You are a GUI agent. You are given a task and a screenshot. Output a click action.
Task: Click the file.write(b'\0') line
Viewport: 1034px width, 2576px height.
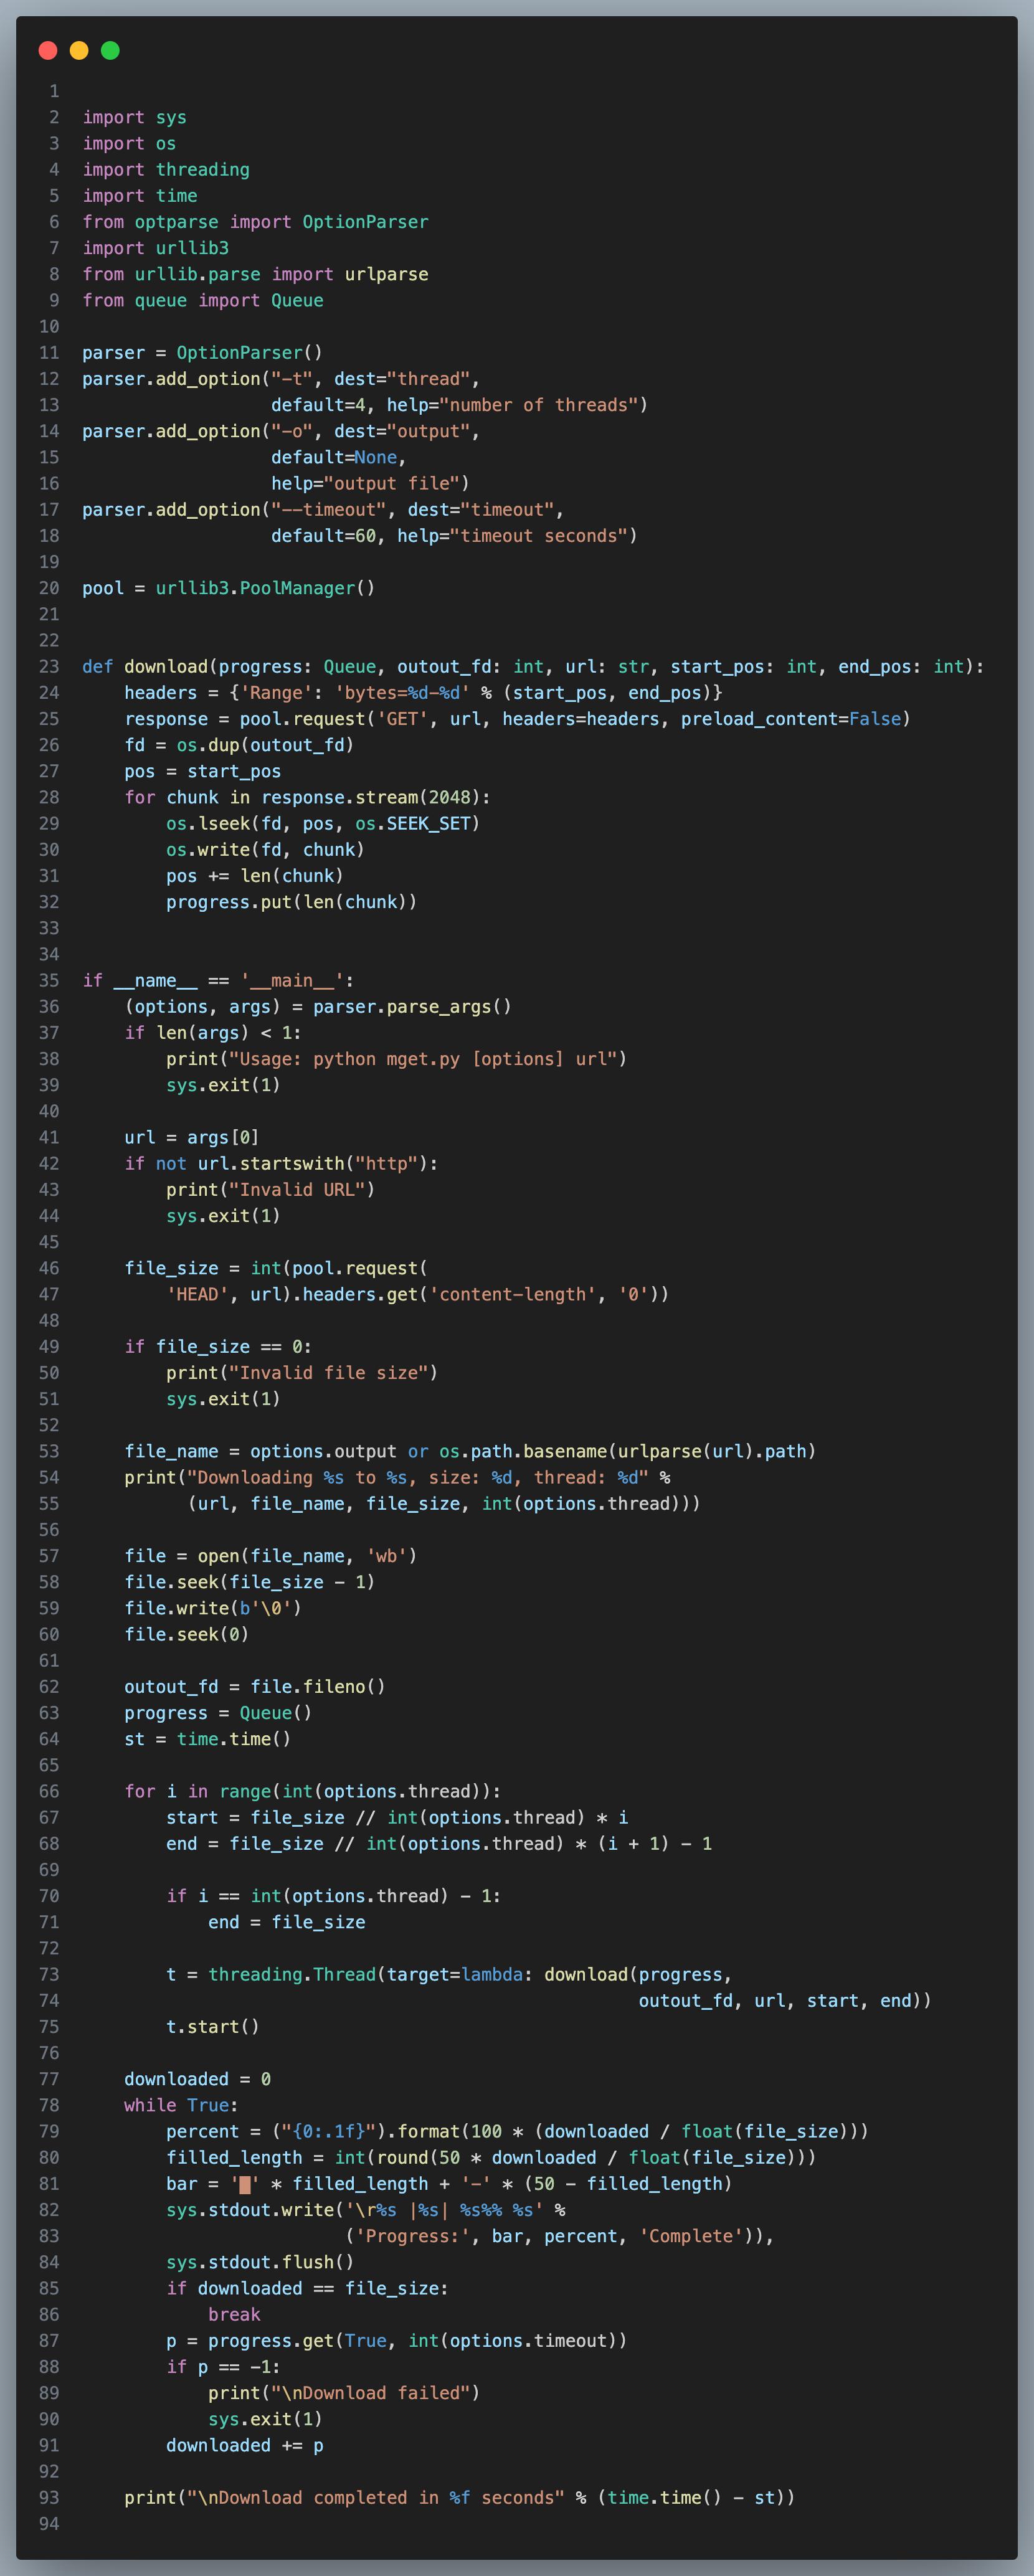point(213,1608)
